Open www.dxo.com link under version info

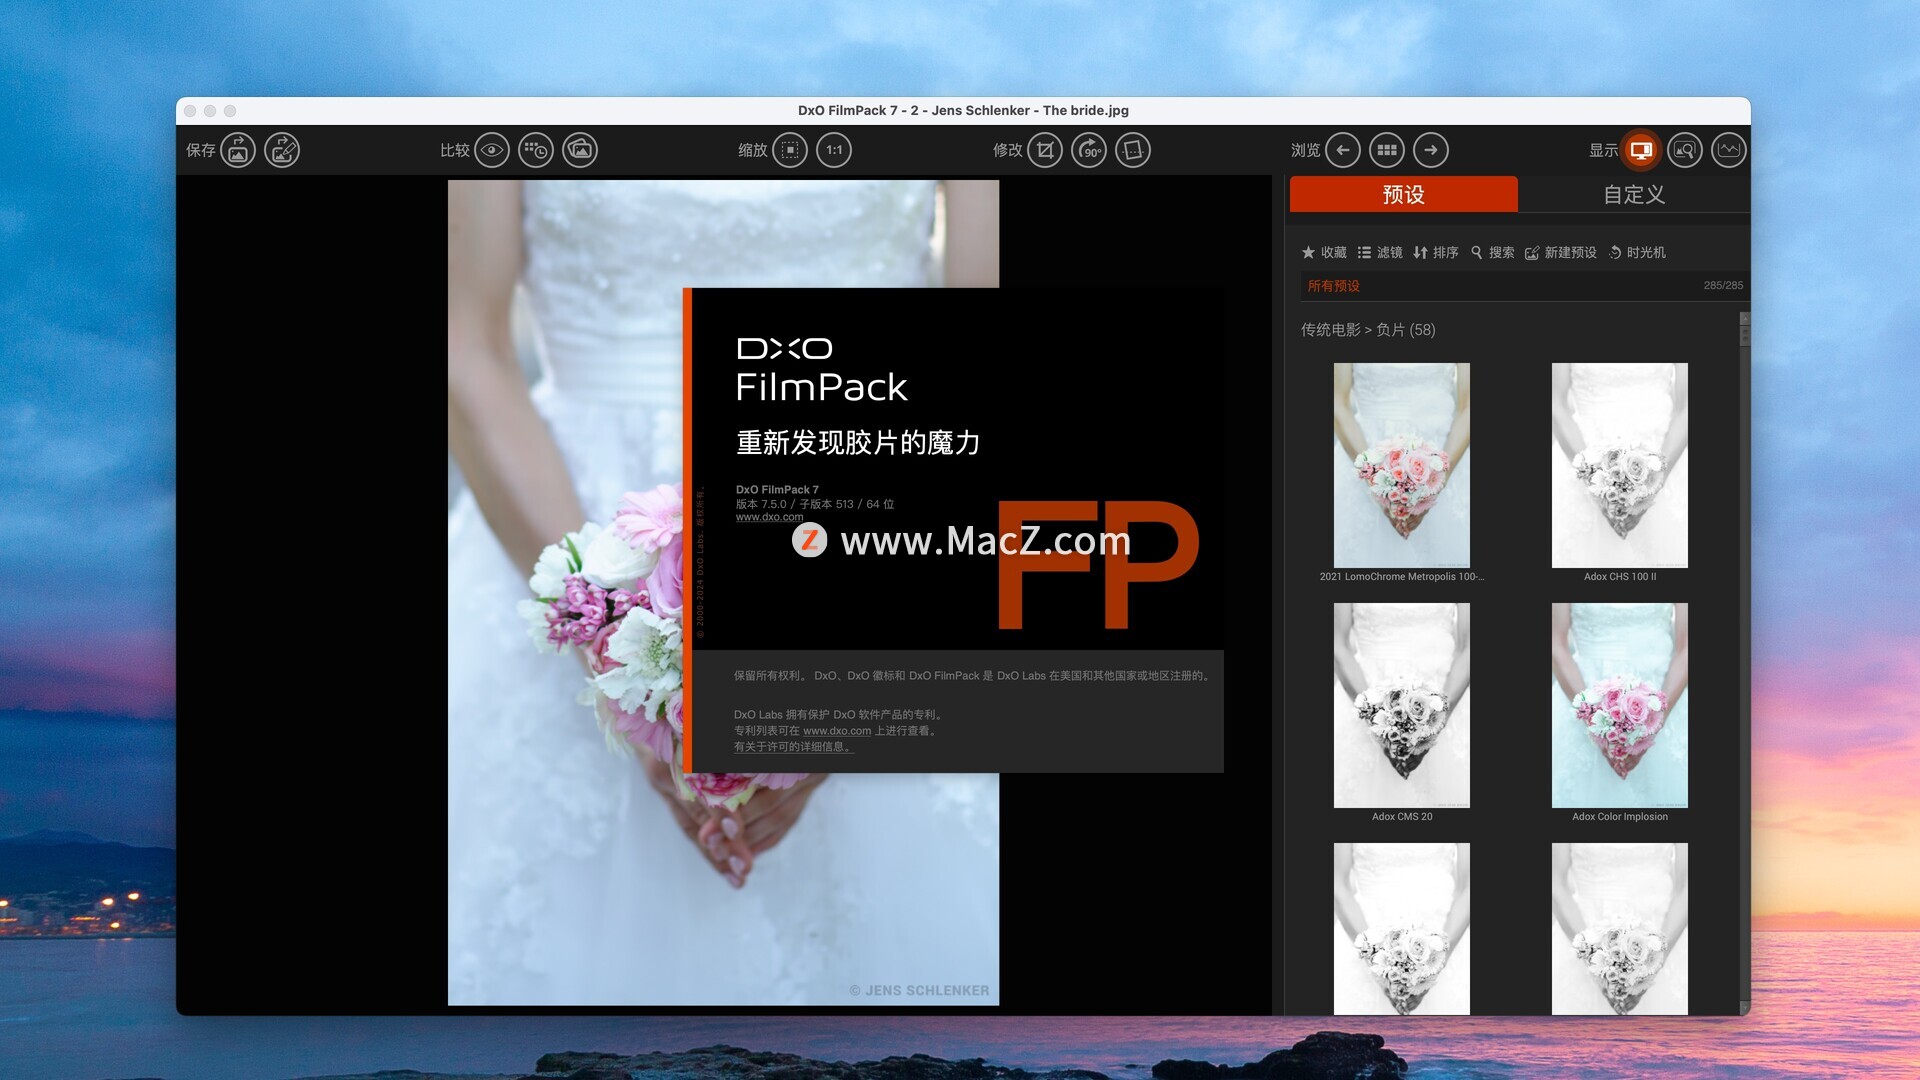(x=769, y=517)
